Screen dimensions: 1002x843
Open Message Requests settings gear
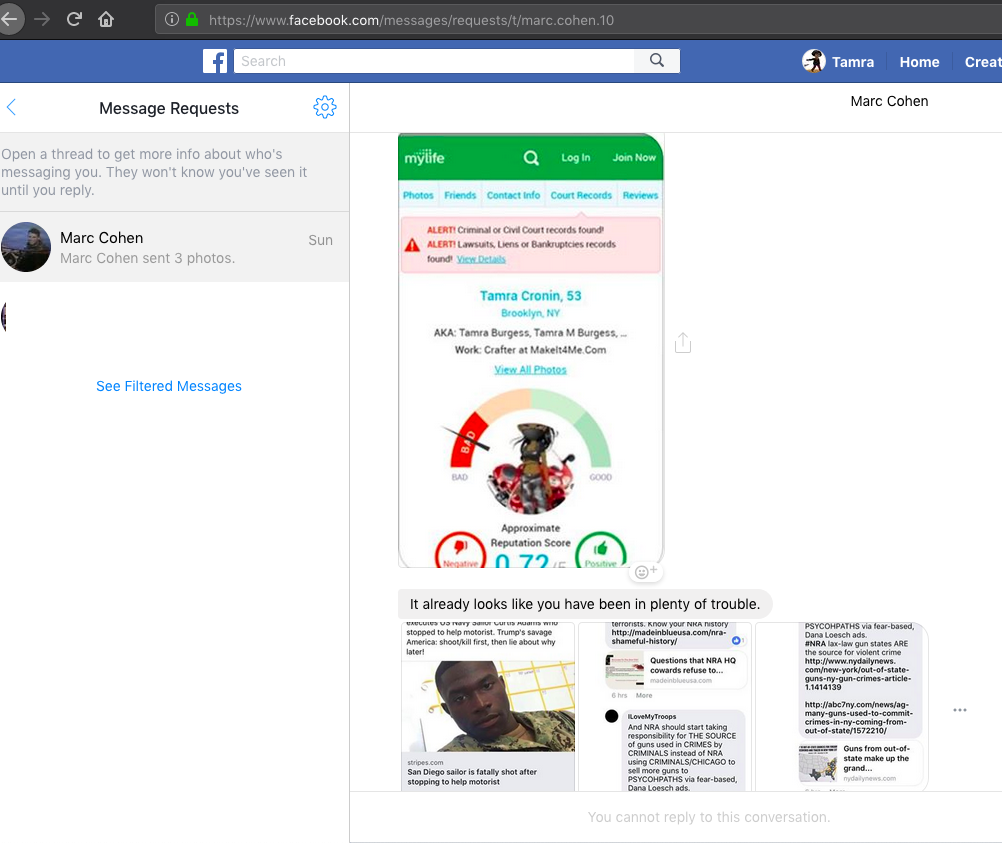[x=325, y=107]
